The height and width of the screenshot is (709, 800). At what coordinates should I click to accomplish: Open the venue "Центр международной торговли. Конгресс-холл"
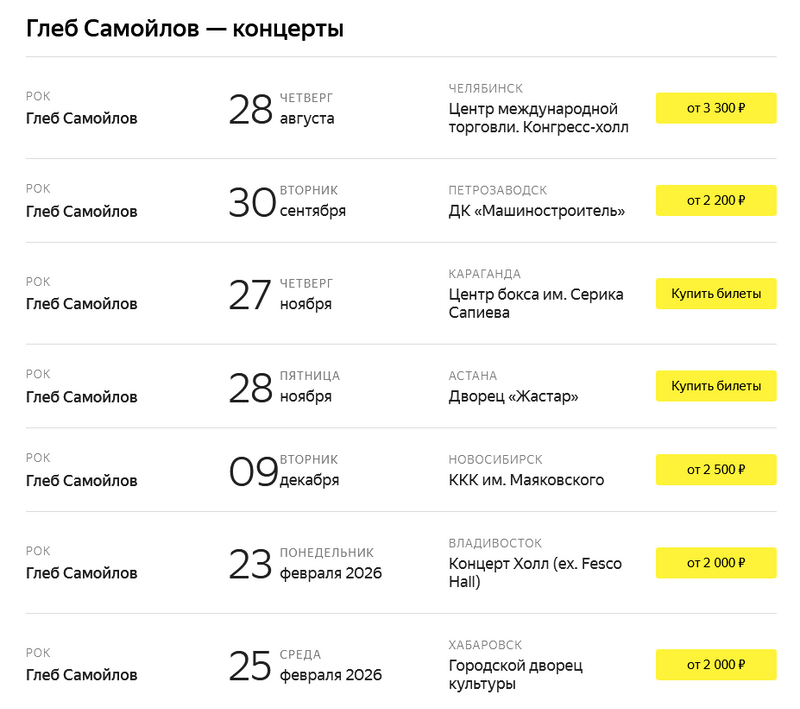(538, 118)
